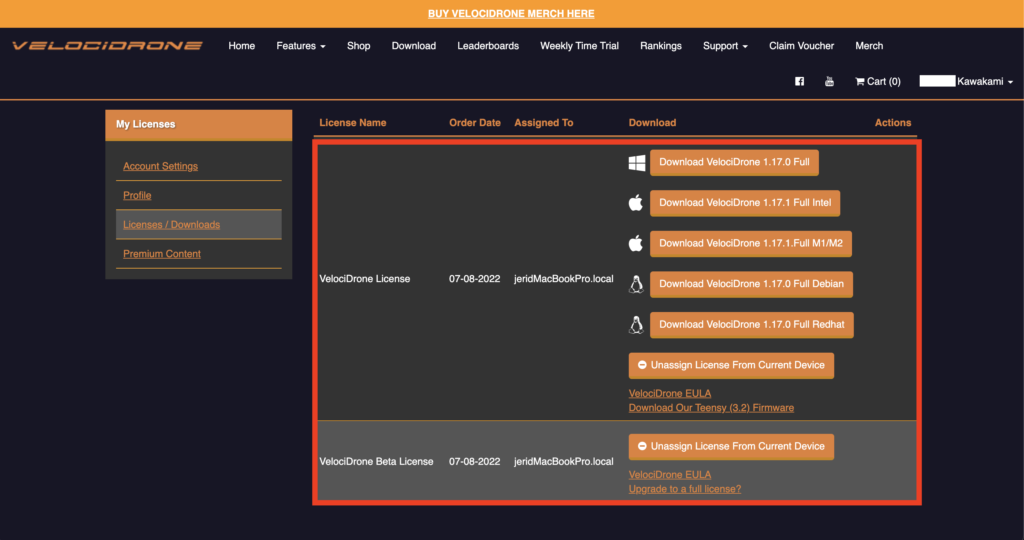The image size is (1024, 540).
Task: Open Claim Voucher page
Action: [x=801, y=46]
